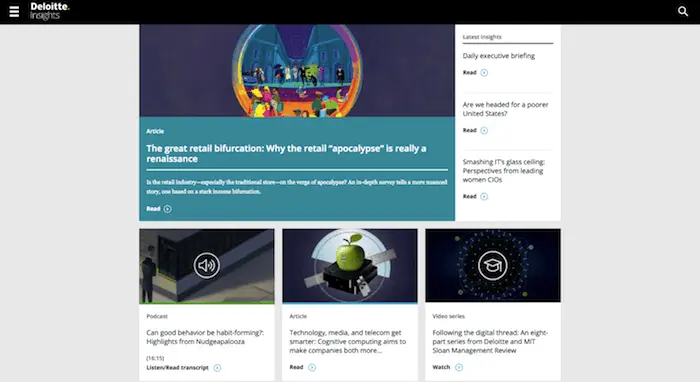Screen dimensions: 700x382
Task: Open 'Can good behavior be habit-forming?' podcast title
Action: [x=205, y=337]
